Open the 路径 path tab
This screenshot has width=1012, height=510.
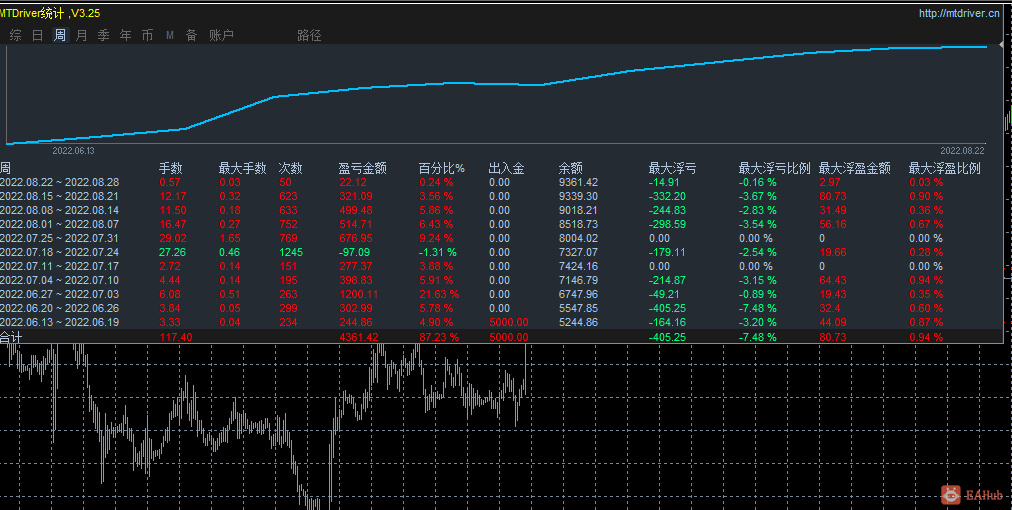pos(309,36)
